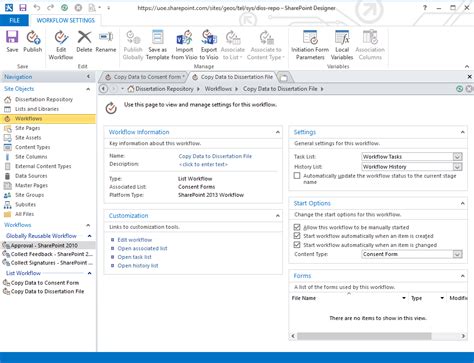Select Data Sources in navigation
This screenshot has width=474, height=363.
point(31,176)
